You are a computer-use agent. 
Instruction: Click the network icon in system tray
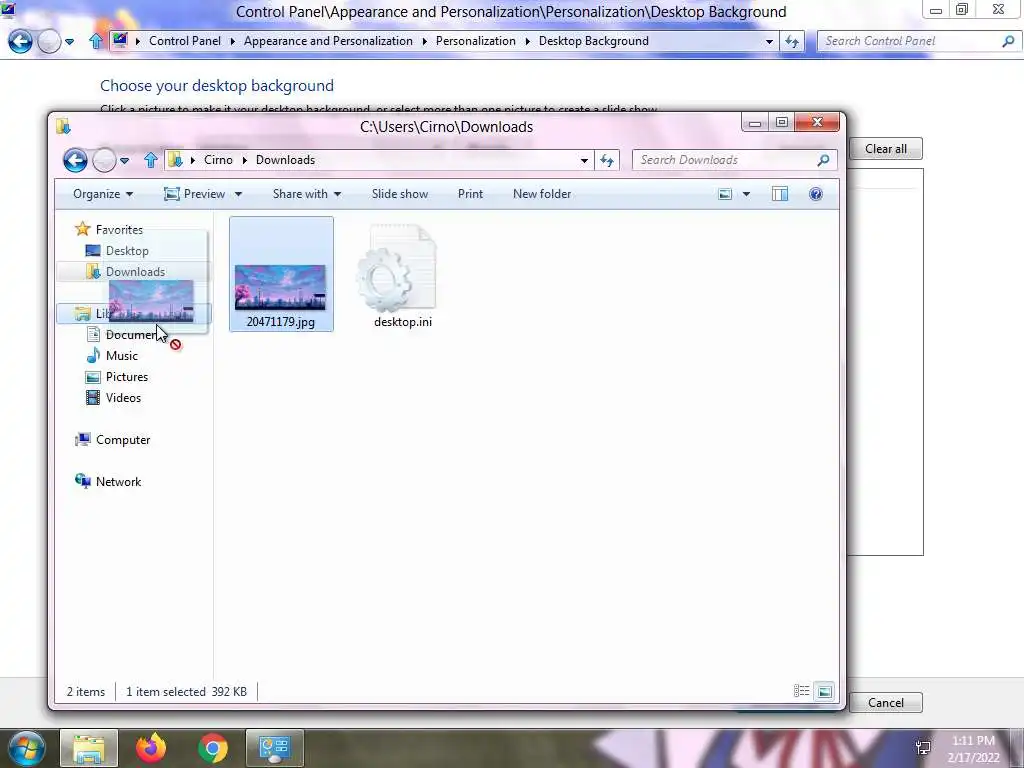click(923, 748)
